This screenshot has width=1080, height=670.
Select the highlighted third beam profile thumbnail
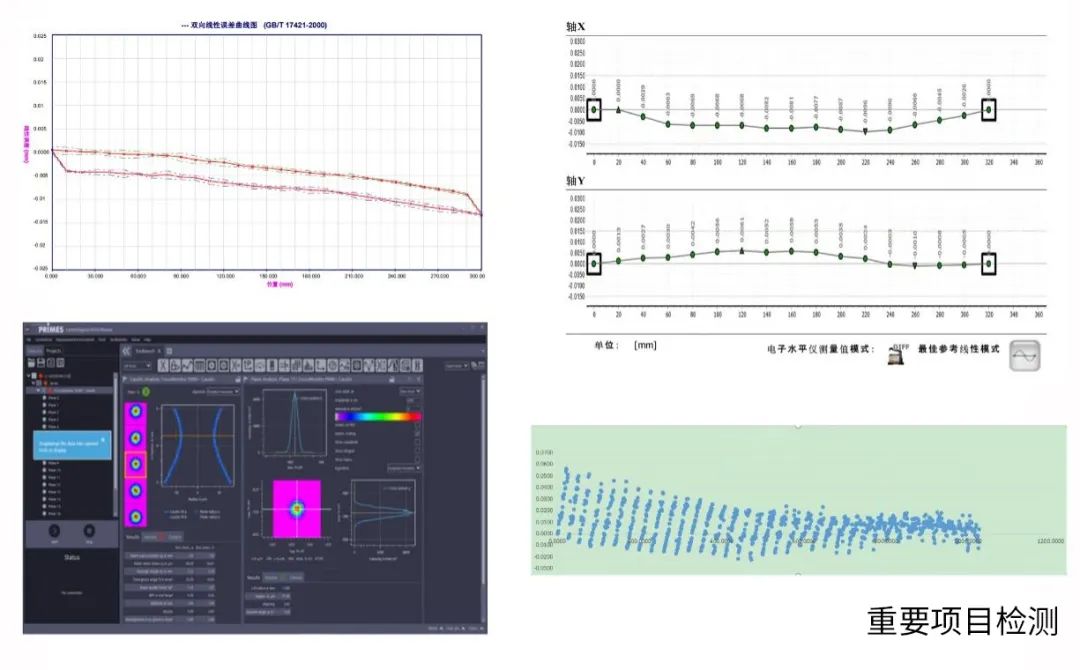tap(134, 465)
